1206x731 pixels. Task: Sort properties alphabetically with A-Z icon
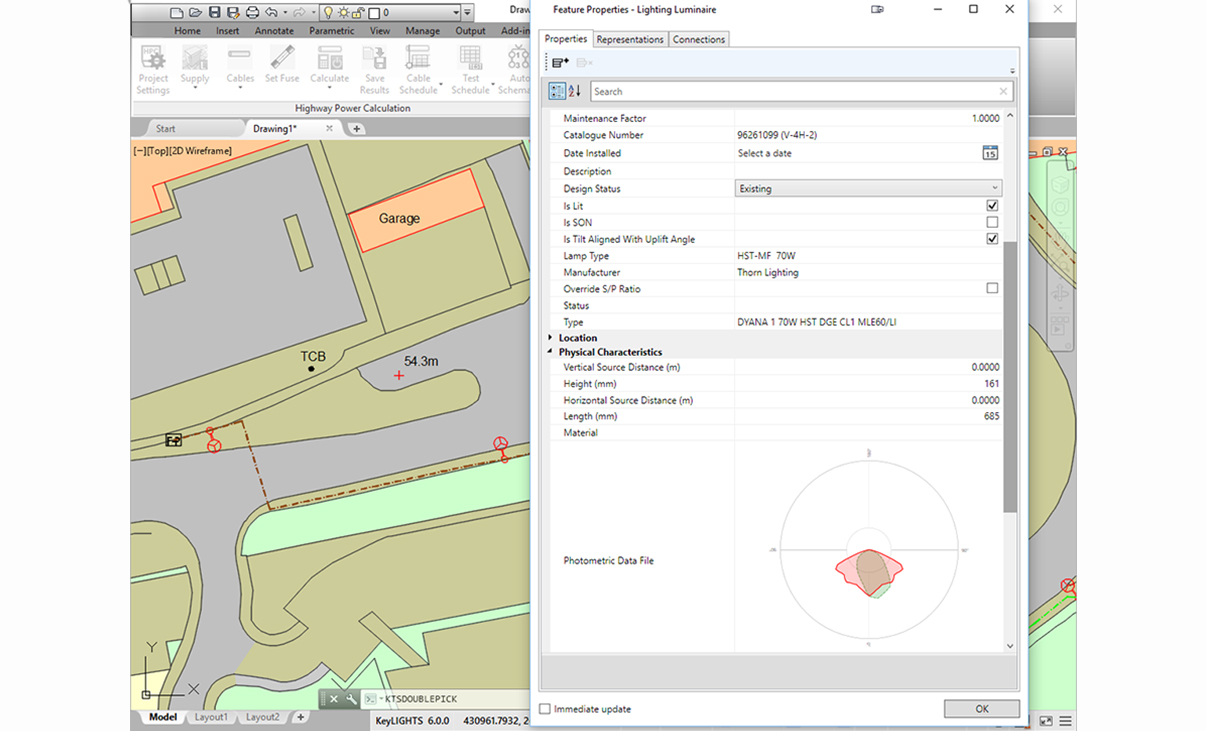click(575, 91)
